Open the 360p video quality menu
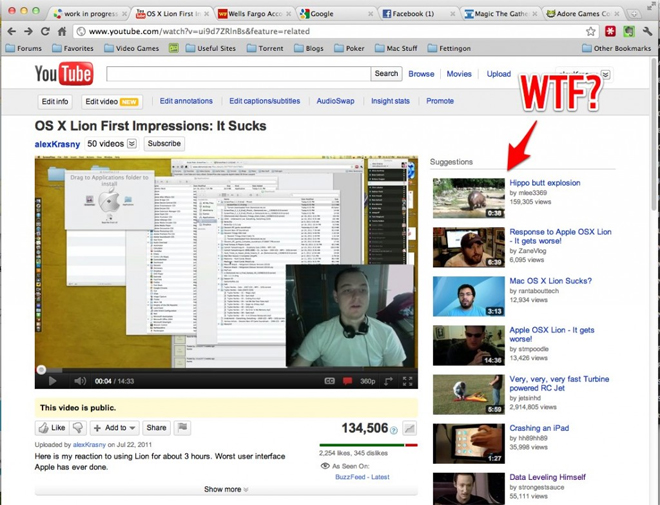 [x=368, y=381]
